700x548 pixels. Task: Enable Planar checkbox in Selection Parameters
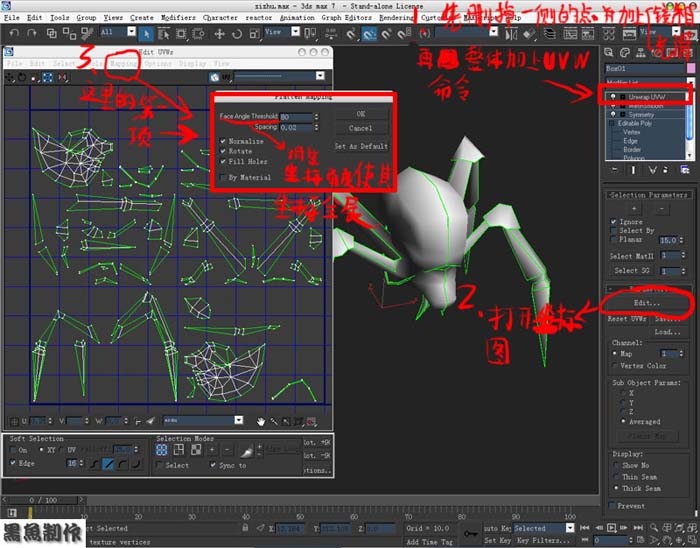pyautogui.click(x=614, y=240)
